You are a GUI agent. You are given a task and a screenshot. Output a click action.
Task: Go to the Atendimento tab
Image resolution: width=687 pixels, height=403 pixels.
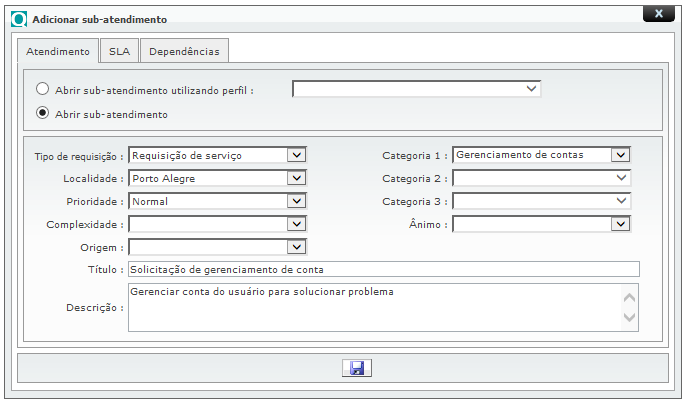57,50
